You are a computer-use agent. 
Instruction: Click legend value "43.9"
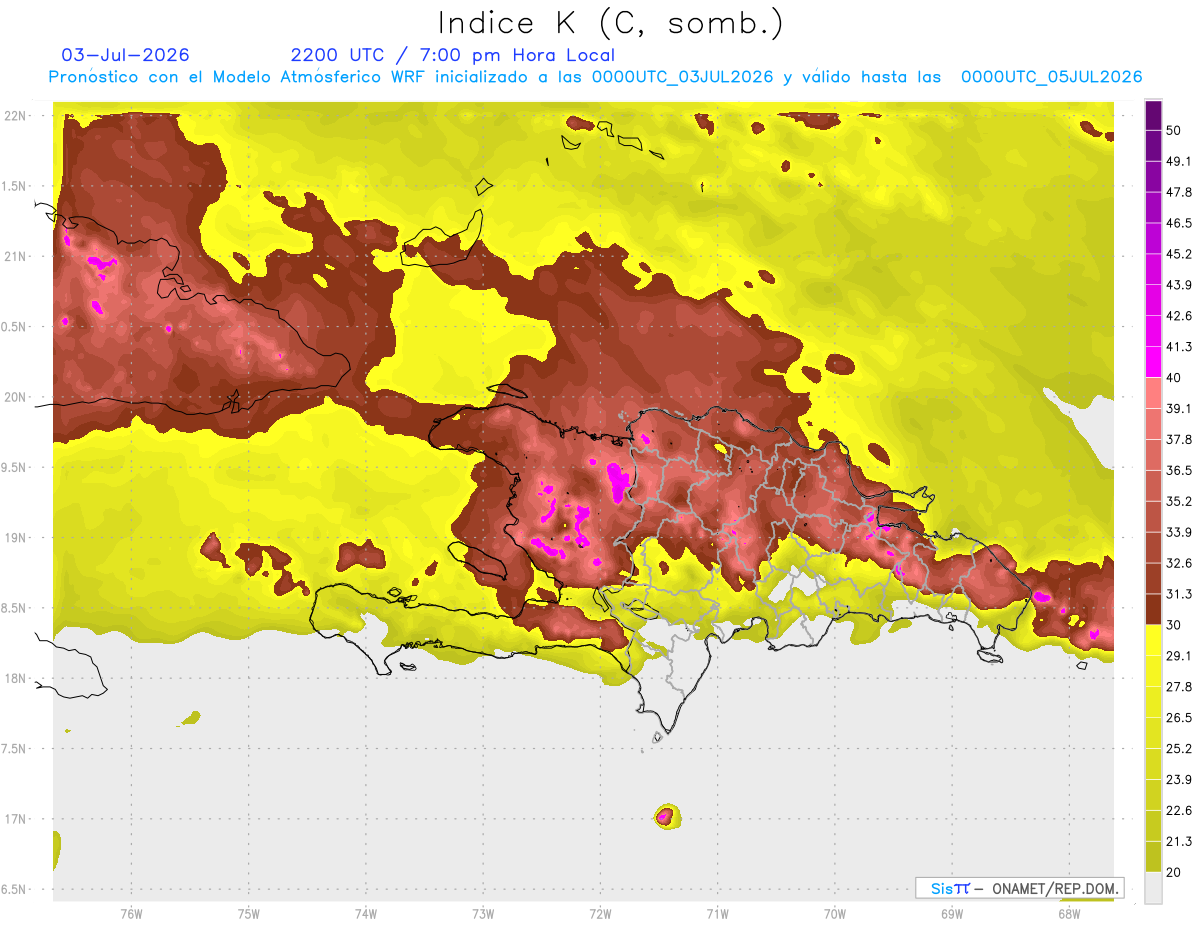(1178, 285)
